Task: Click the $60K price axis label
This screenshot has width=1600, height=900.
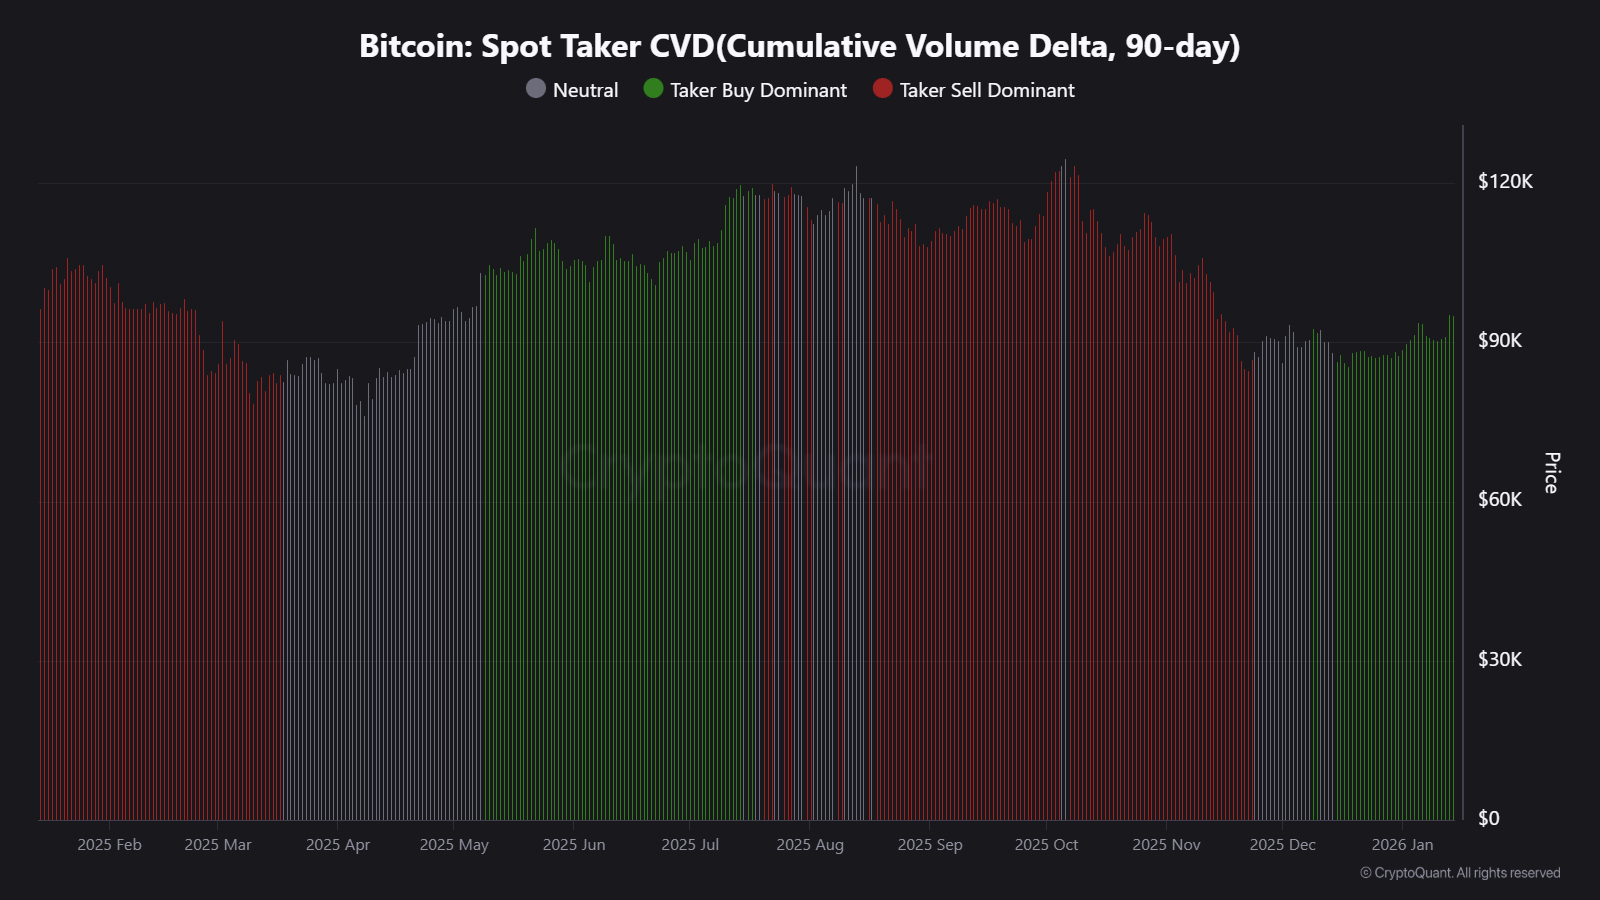Action: [1500, 499]
